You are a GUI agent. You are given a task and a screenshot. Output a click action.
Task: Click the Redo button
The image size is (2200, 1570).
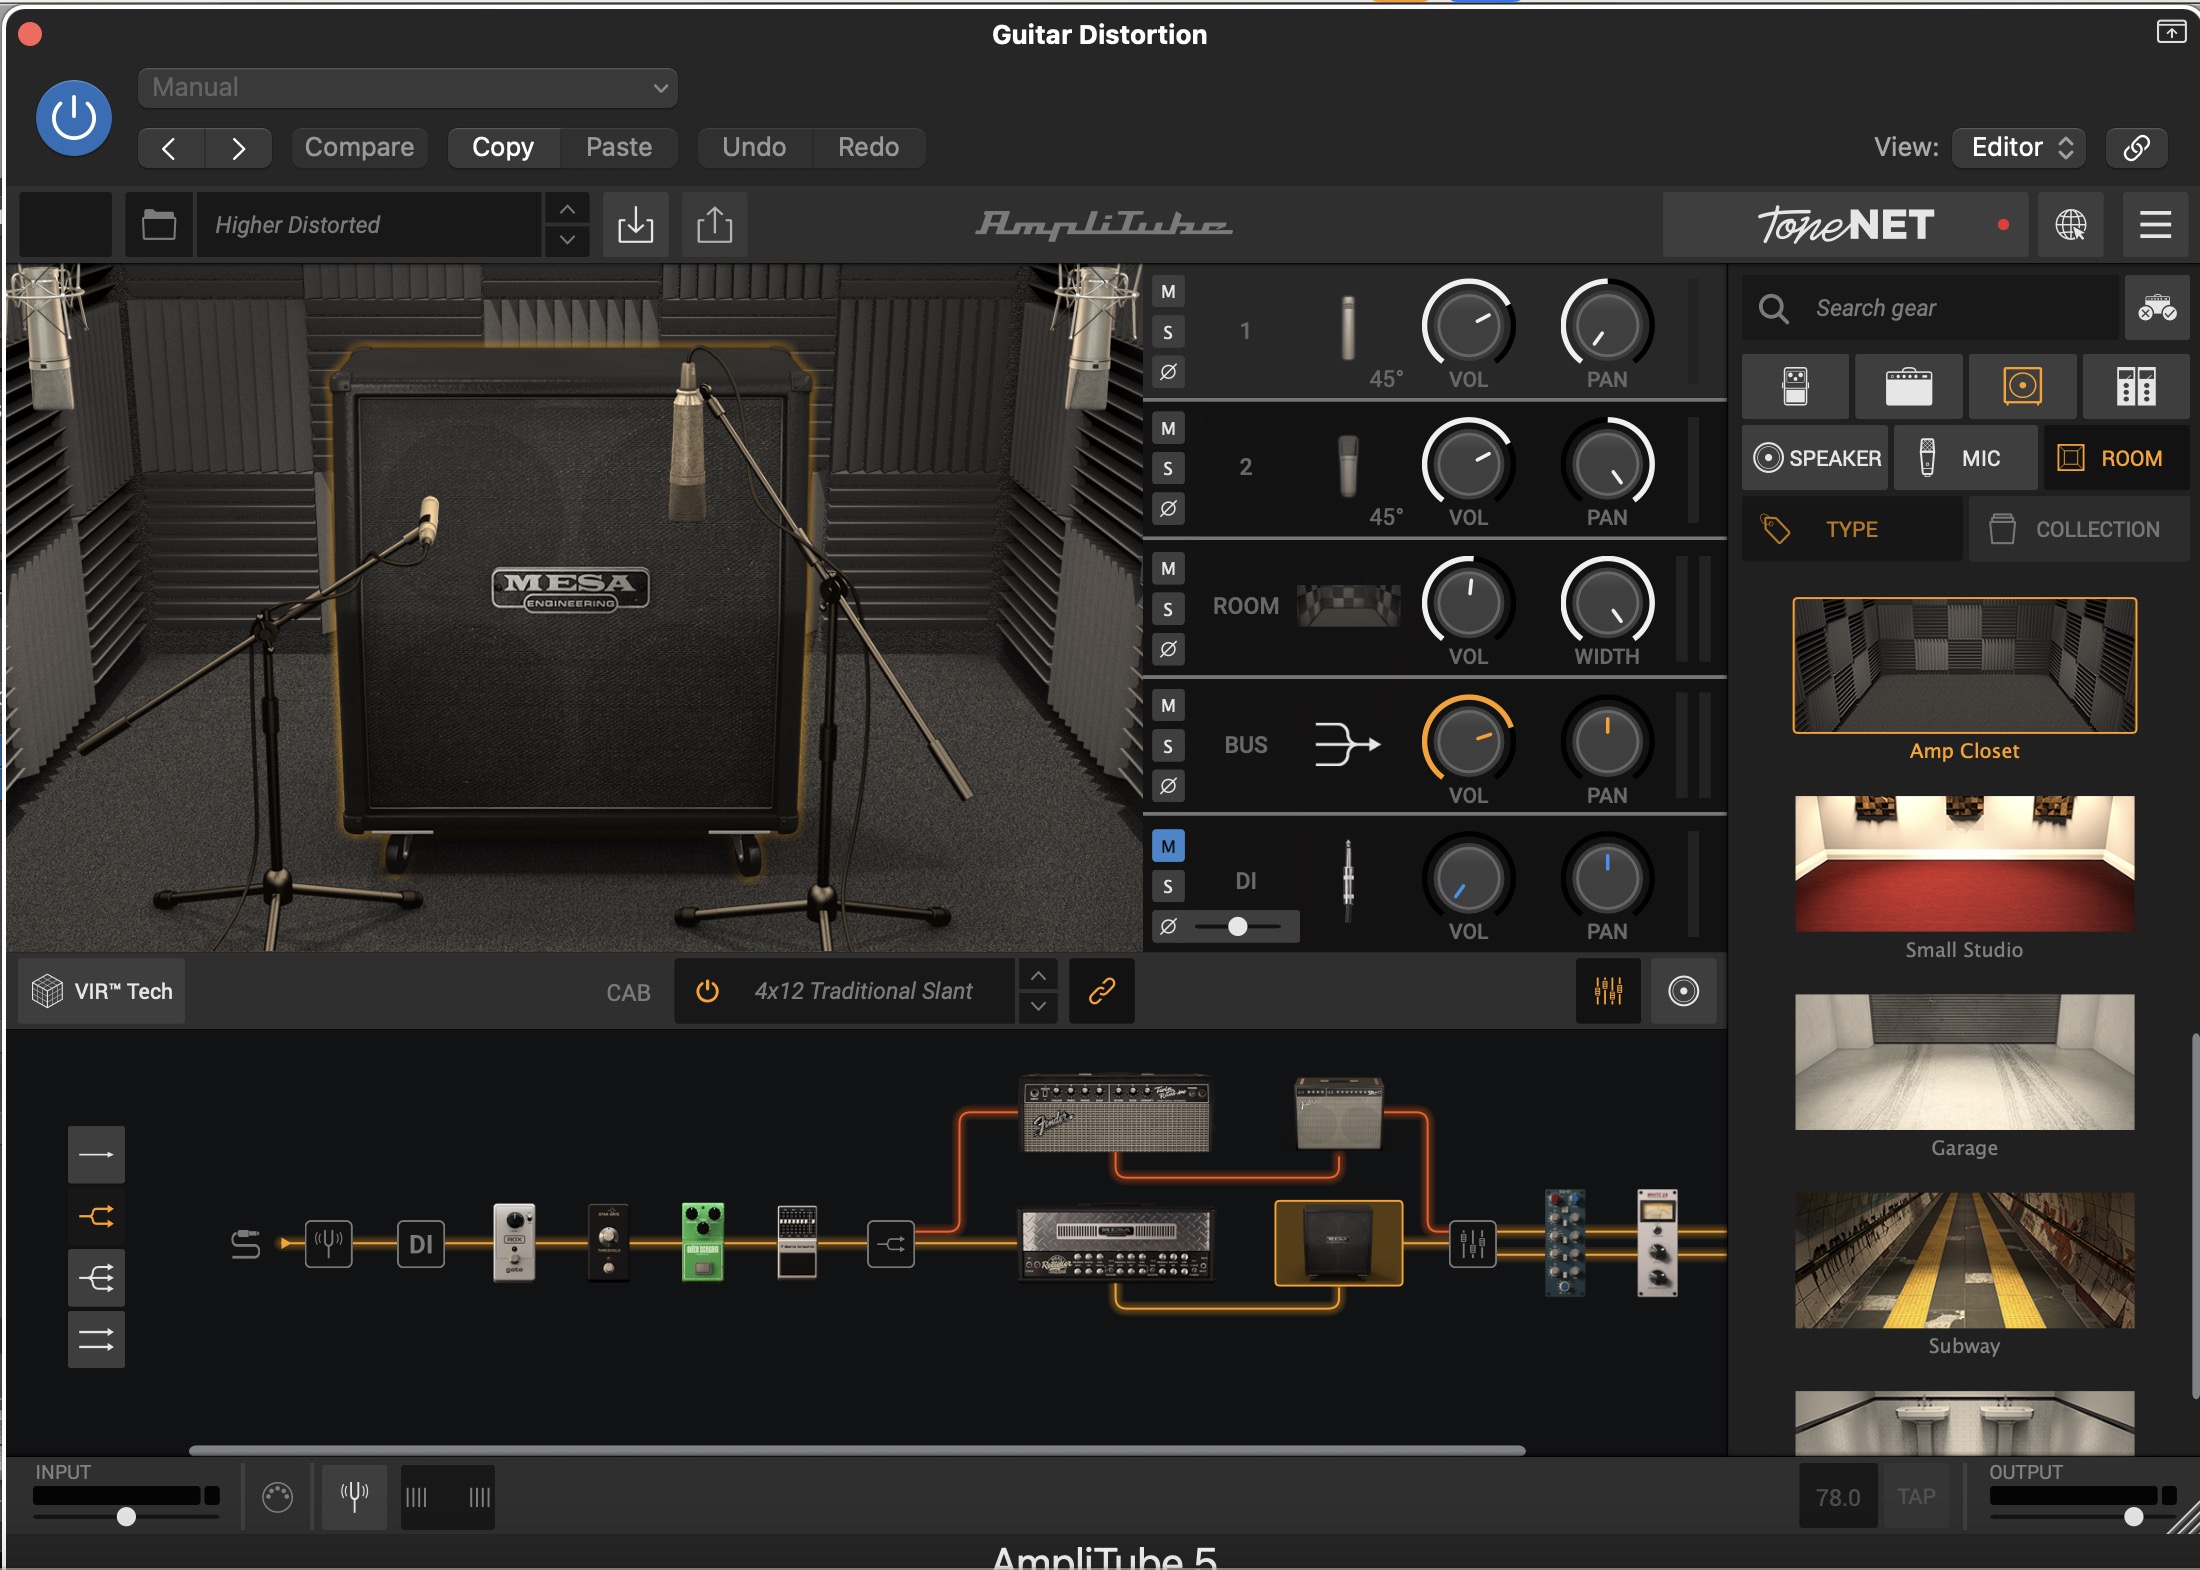pyautogui.click(x=868, y=148)
